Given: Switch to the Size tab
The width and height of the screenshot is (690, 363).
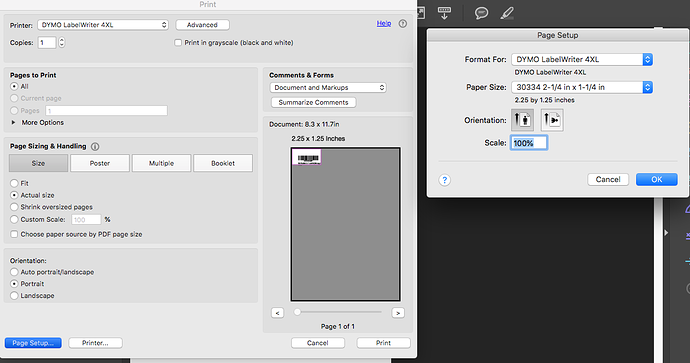Looking at the screenshot, I should click(x=38, y=163).
